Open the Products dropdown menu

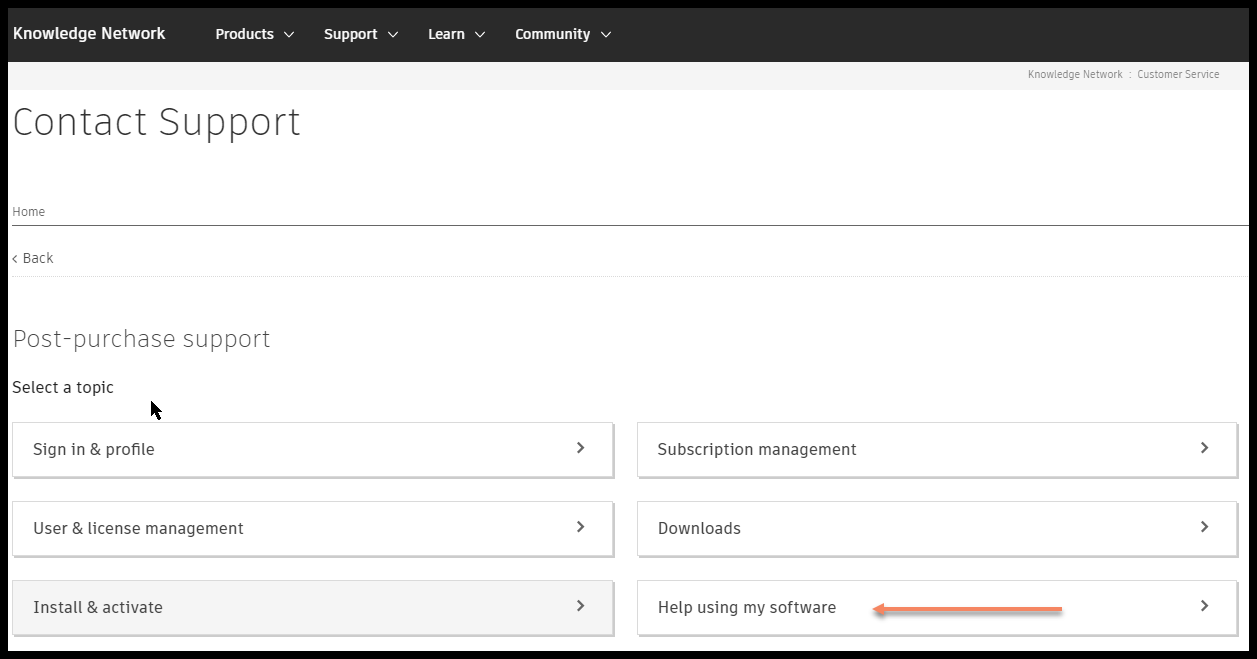coord(254,33)
